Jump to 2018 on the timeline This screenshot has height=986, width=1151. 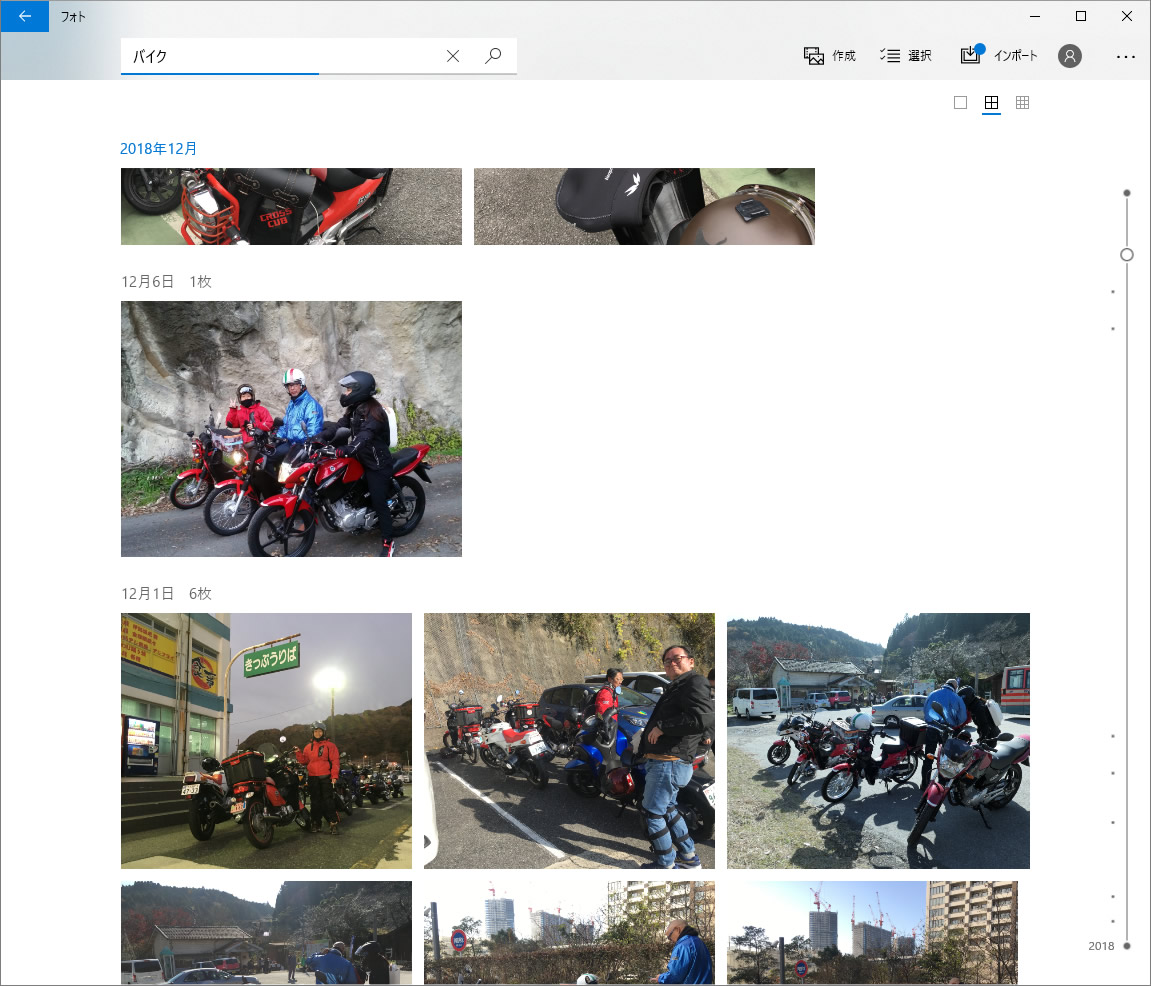[1101, 945]
